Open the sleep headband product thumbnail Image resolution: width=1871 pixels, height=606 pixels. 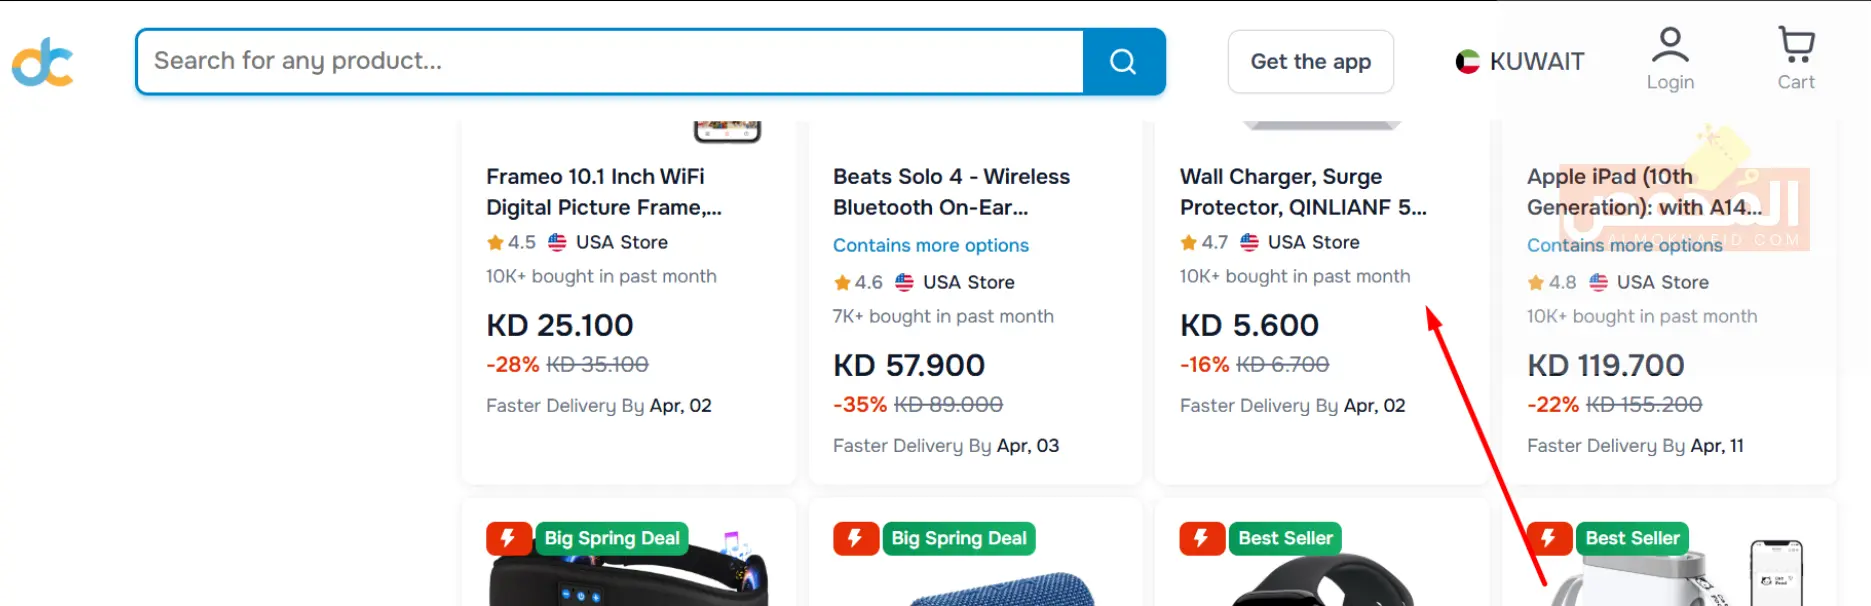[628, 570]
